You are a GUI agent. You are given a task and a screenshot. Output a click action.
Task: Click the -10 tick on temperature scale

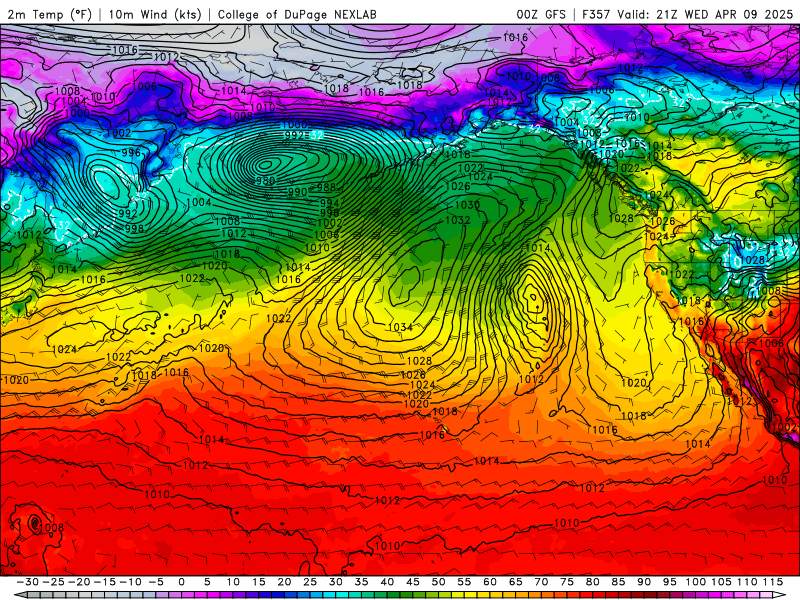pos(130,582)
